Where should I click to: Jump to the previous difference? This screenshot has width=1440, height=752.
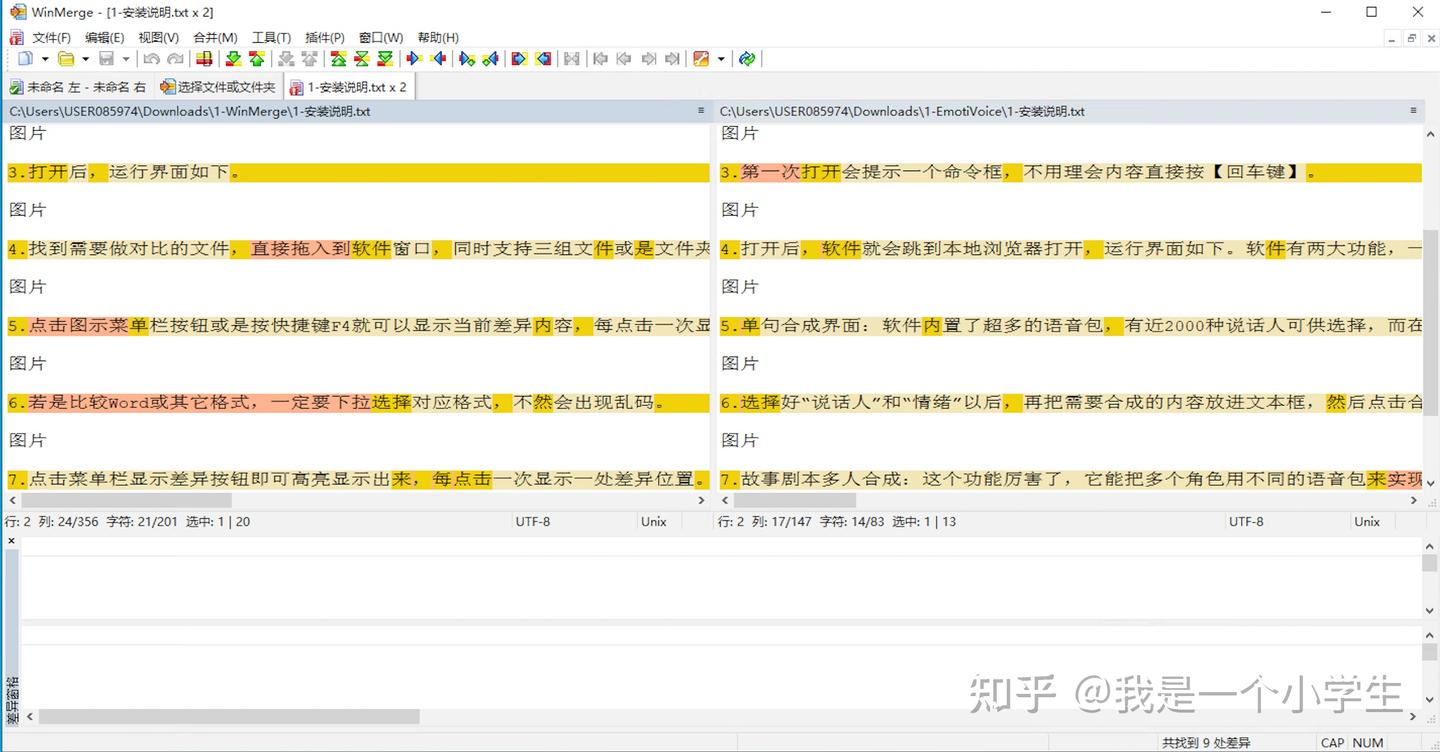[257, 58]
